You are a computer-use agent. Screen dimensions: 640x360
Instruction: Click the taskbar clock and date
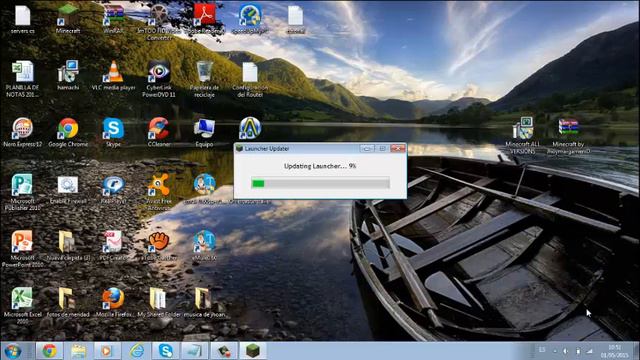point(615,351)
